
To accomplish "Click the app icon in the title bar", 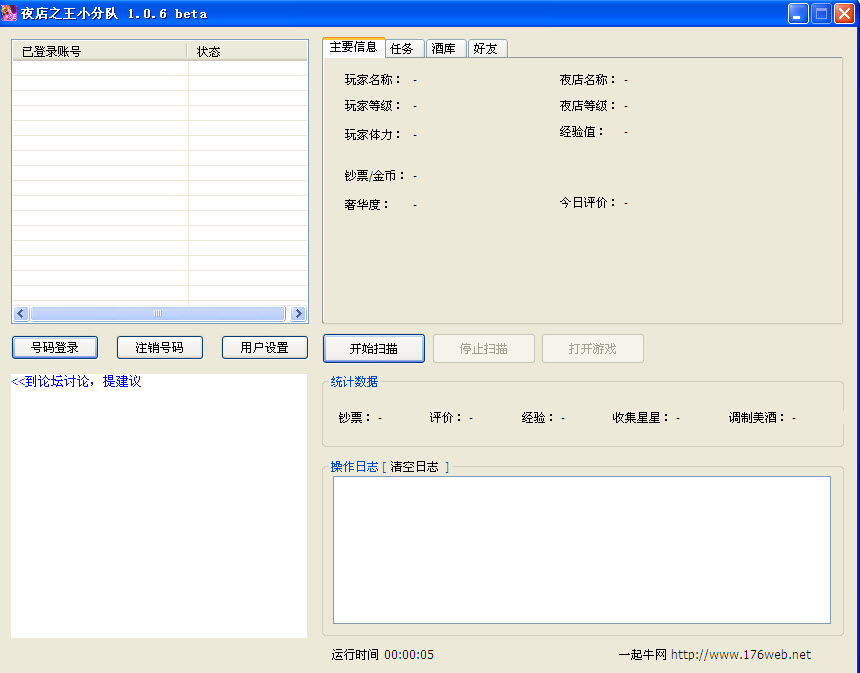I will point(10,13).
